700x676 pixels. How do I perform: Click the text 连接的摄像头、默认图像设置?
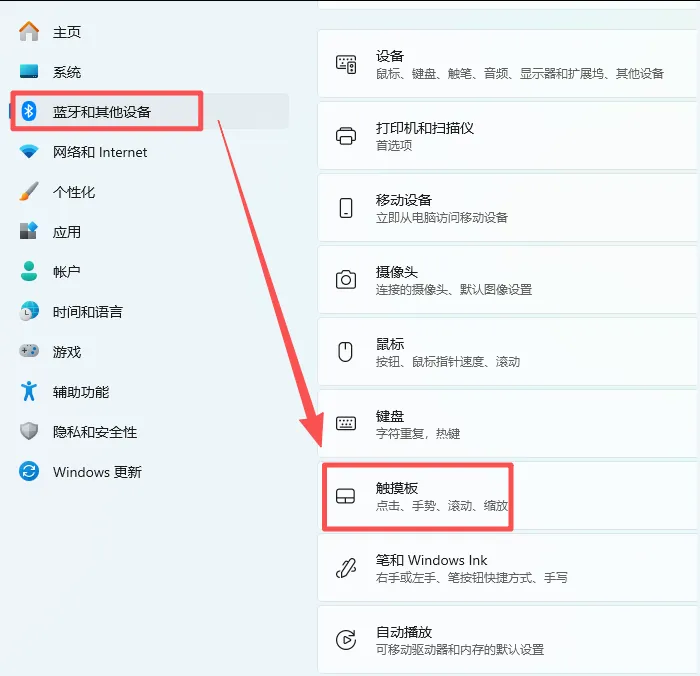454,289
